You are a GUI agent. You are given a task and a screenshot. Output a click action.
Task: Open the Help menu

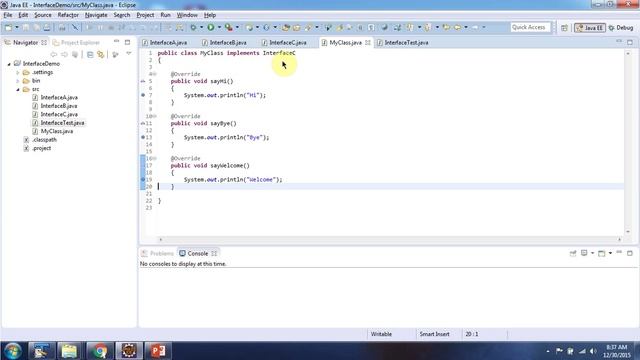[210, 15]
